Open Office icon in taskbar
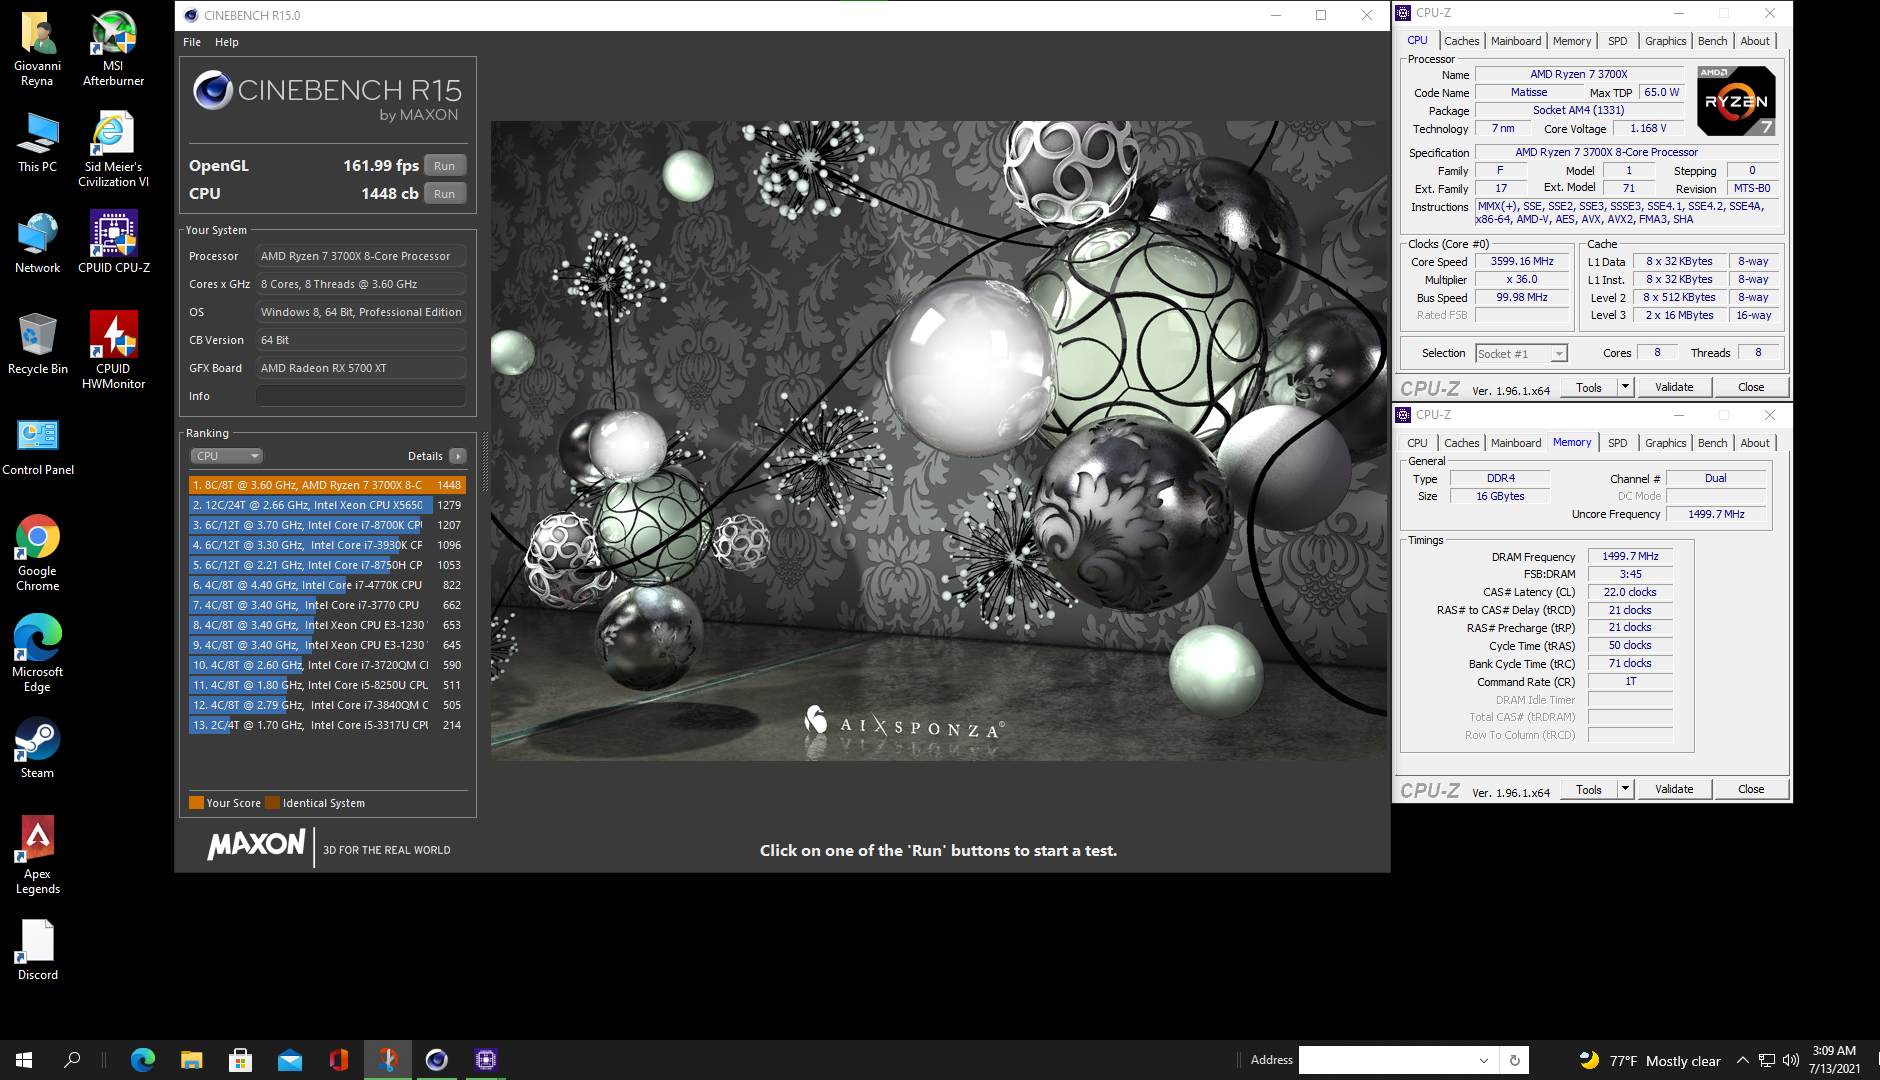 click(x=338, y=1060)
